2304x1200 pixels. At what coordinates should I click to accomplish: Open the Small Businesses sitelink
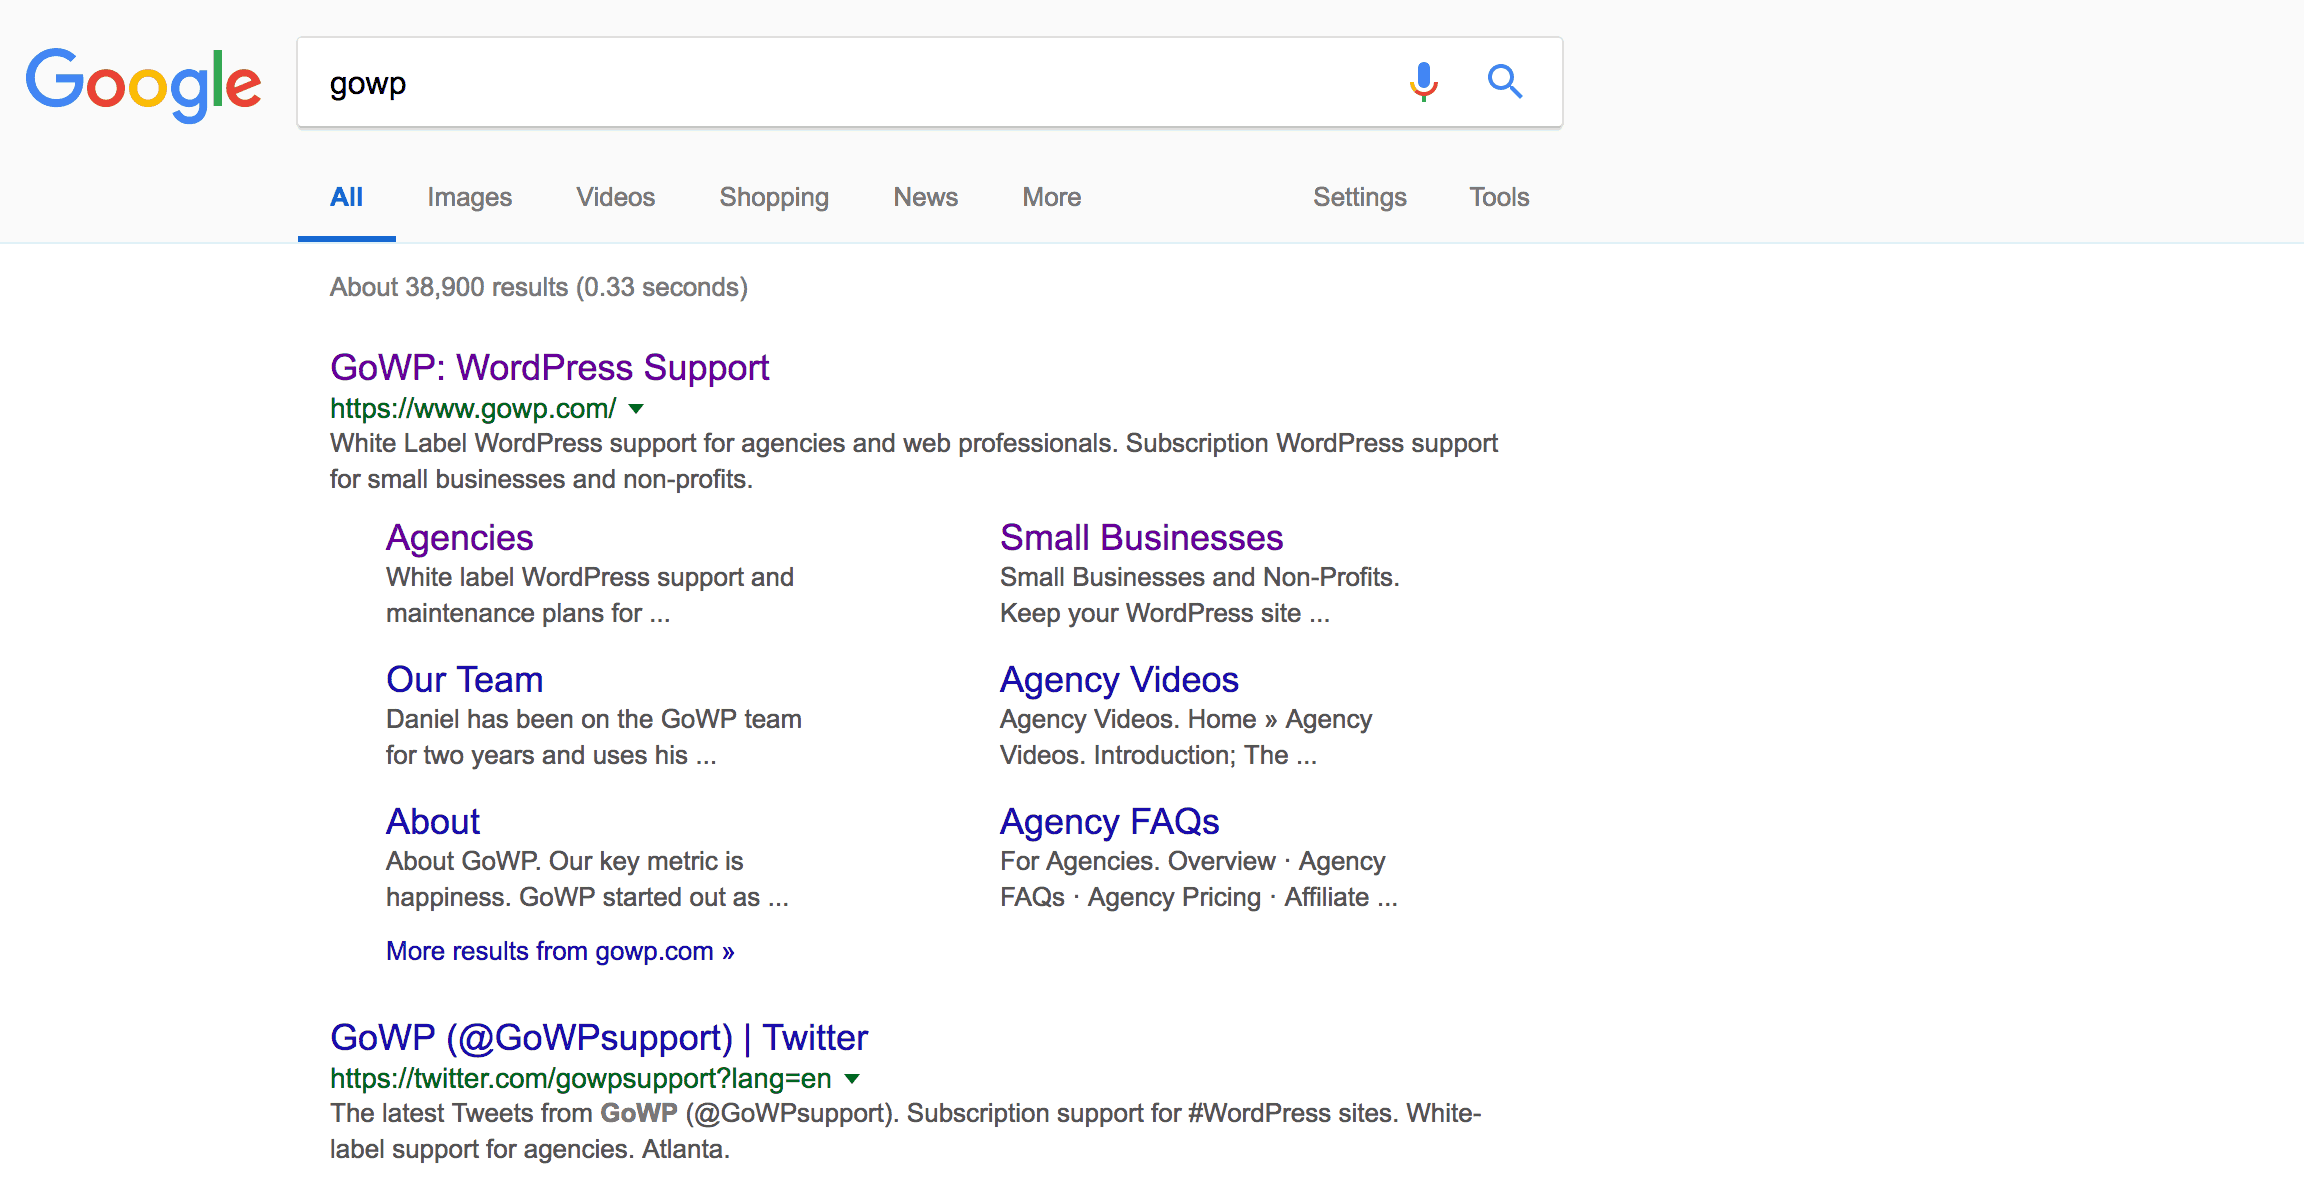(x=1141, y=538)
